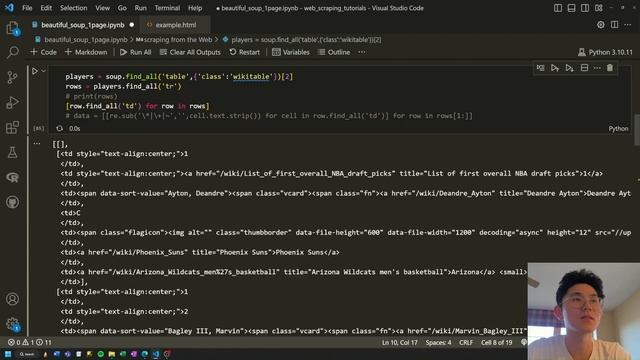The width and height of the screenshot is (640, 360).
Task: Add a new Code cell
Action: pos(44,52)
